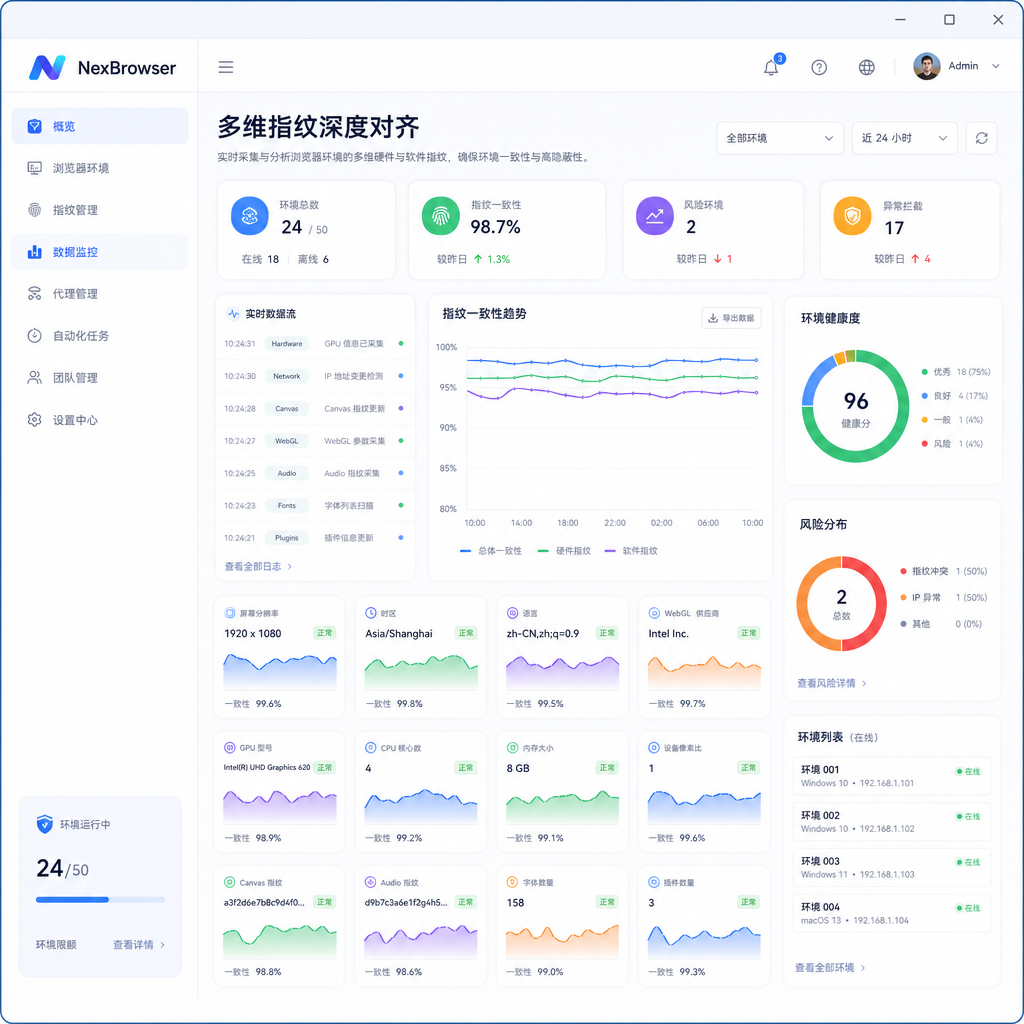This screenshot has height=1024, width=1024.
Task: Open 代理管理 in the sidebar
Action: [x=100, y=294]
